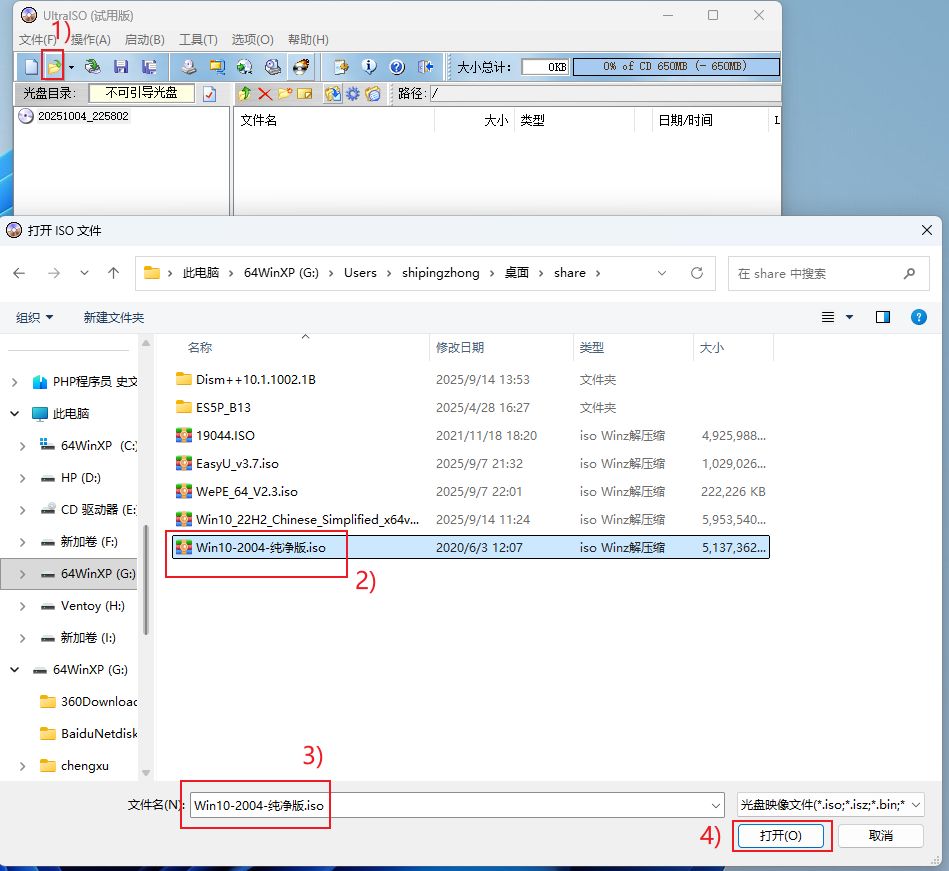Click the green Up-folder arrow icon

click(x=245, y=93)
